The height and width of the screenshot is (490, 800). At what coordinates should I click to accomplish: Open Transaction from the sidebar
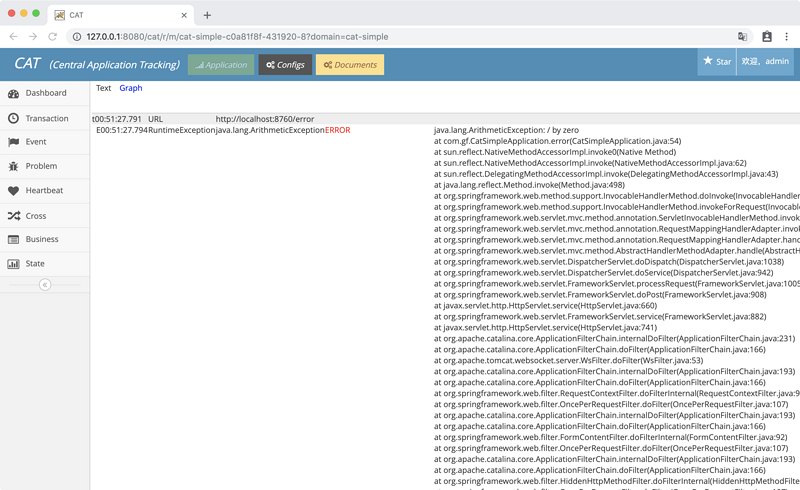coord(47,118)
